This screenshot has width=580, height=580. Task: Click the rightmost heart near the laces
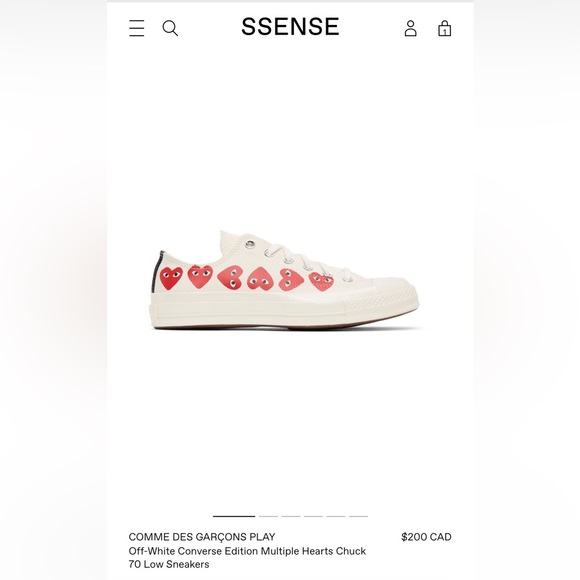tap(321, 281)
